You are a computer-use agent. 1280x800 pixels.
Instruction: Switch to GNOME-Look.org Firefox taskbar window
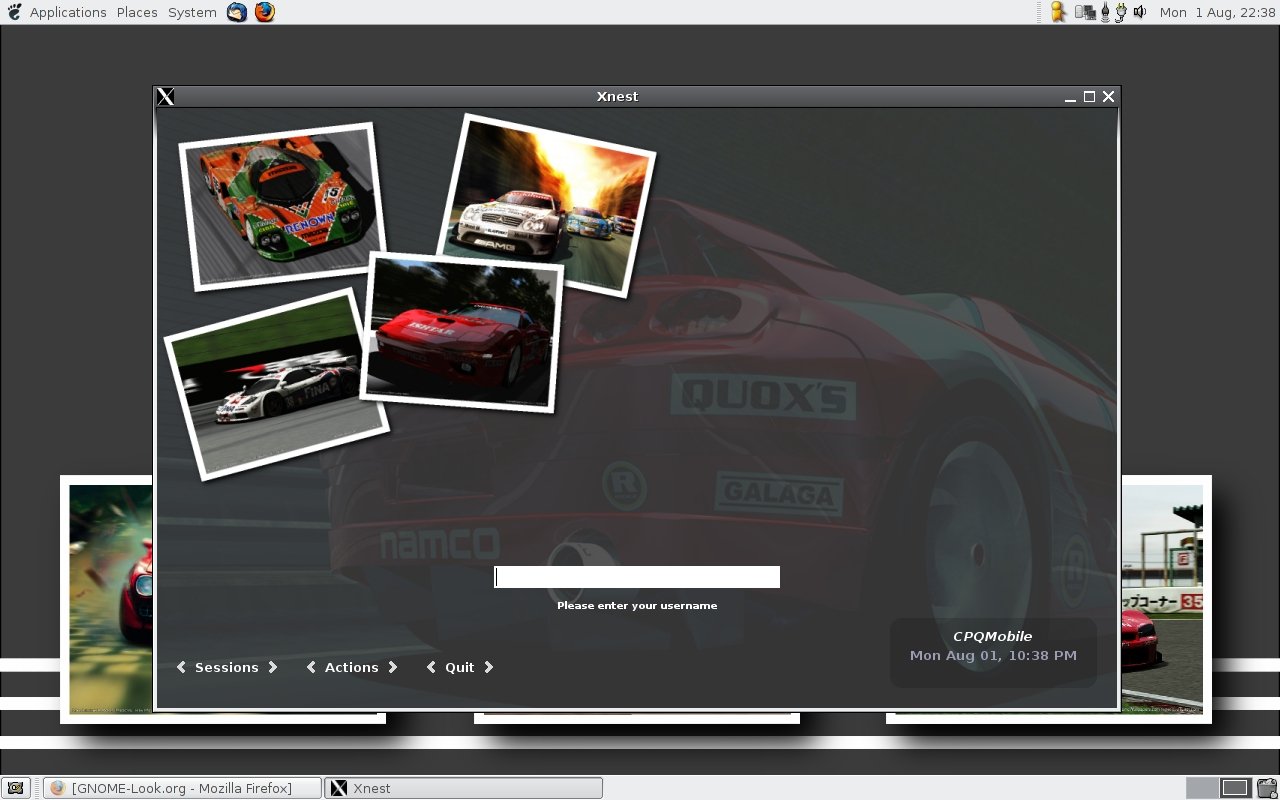tap(182, 788)
